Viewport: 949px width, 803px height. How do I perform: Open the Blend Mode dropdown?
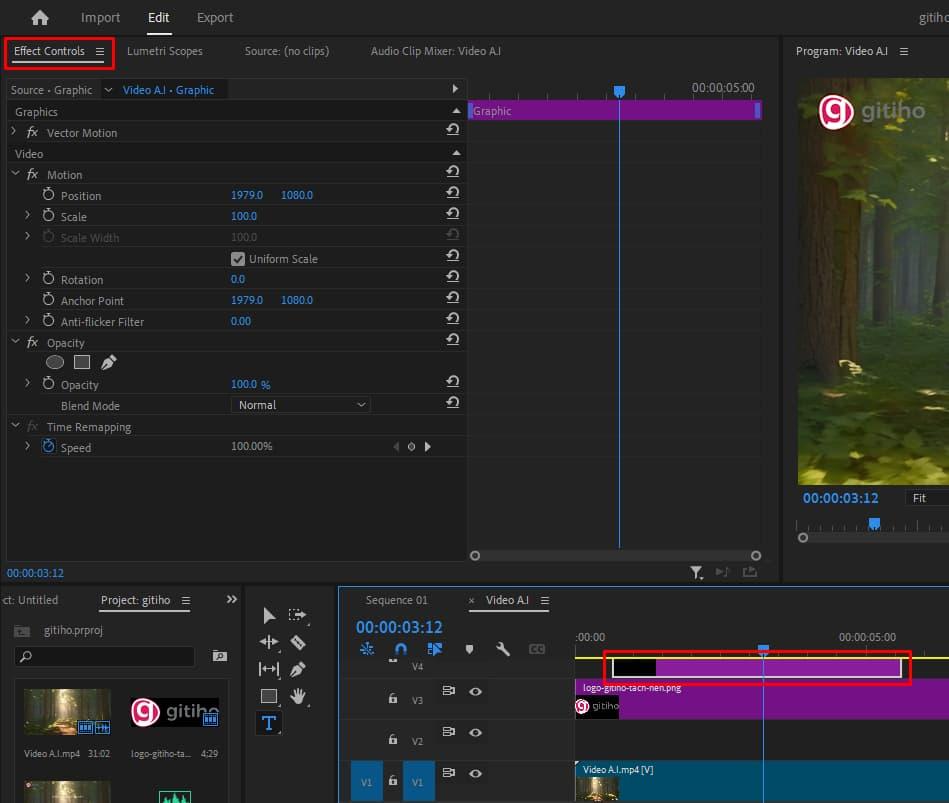point(301,405)
